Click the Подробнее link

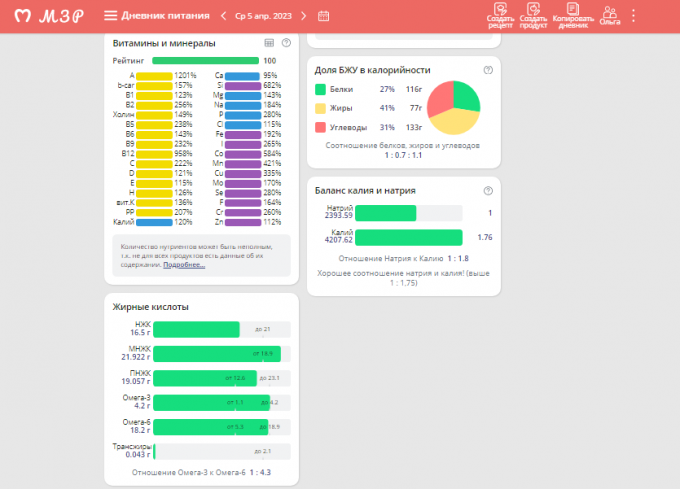(184, 265)
